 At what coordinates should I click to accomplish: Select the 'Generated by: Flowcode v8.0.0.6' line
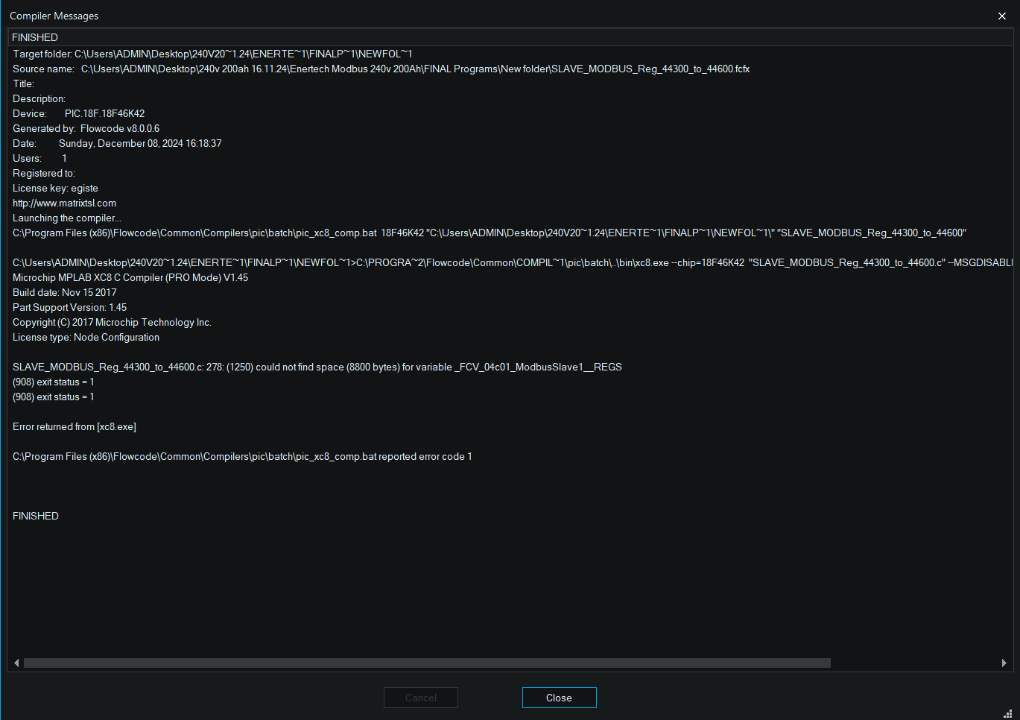click(86, 128)
